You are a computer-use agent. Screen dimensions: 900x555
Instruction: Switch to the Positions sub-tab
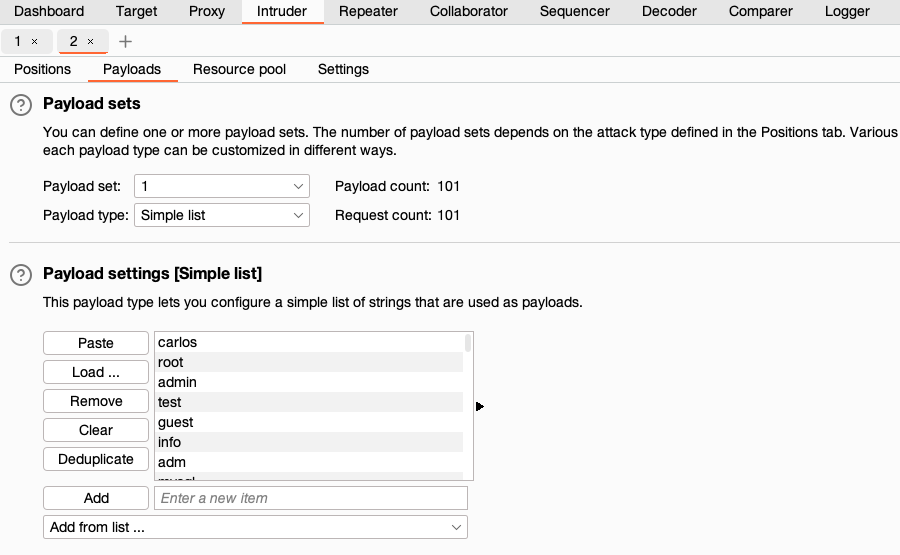(42, 69)
